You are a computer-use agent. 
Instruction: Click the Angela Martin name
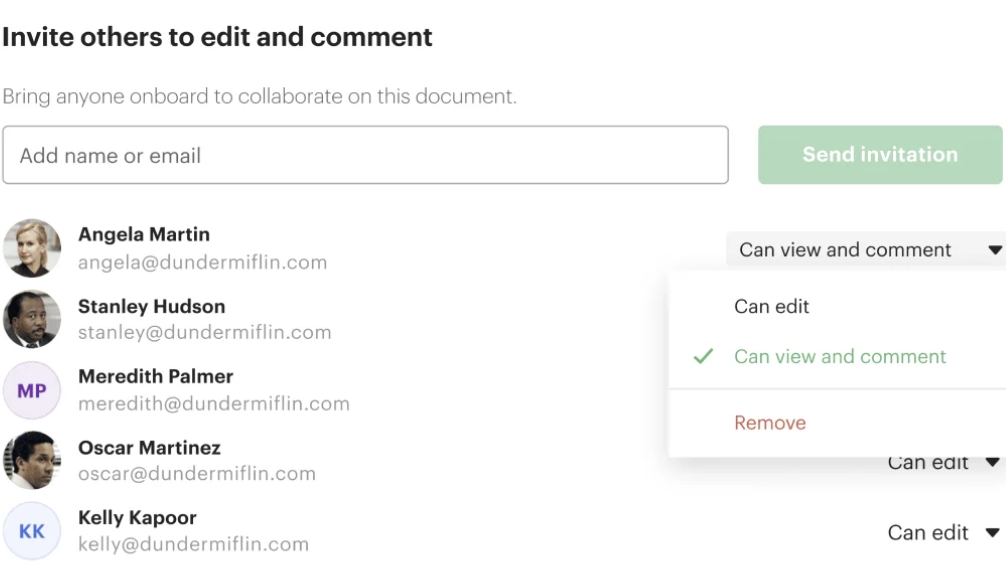coord(144,235)
